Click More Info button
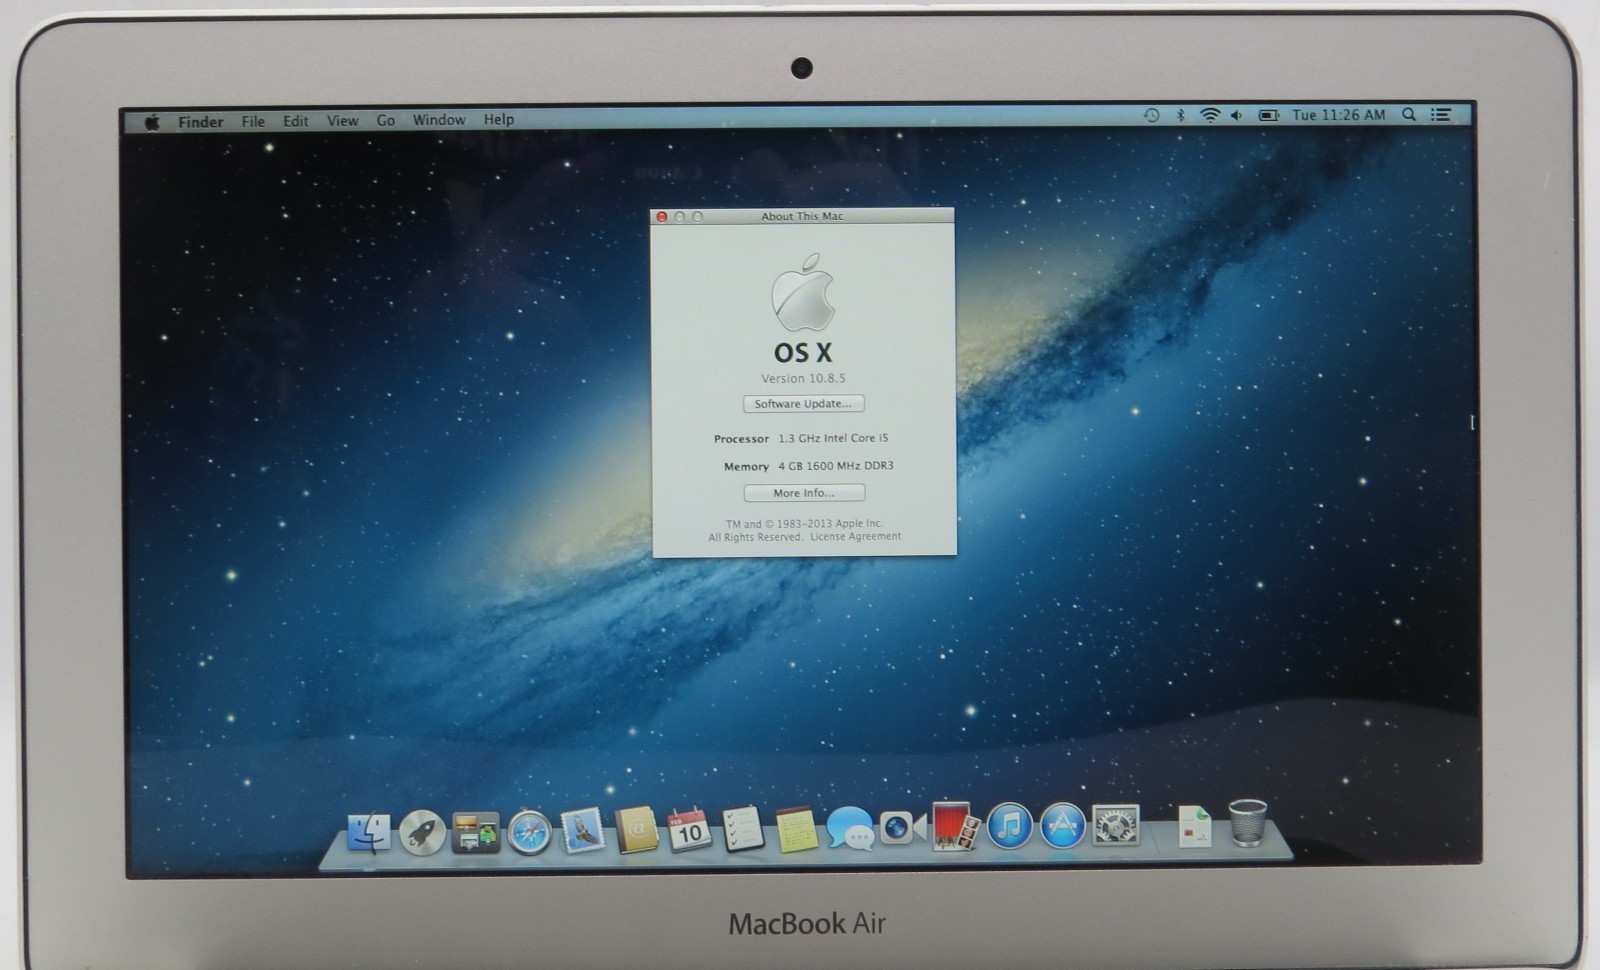 (x=804, y=493)
